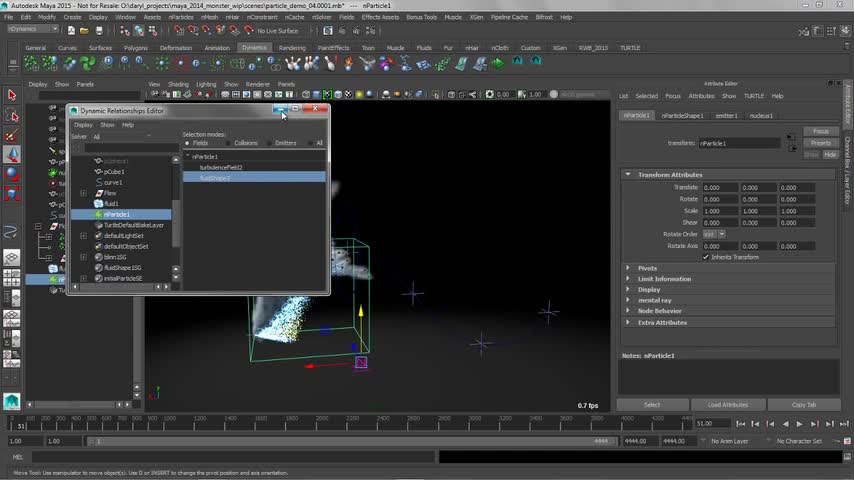
Task: Select the Fields selection mode radio button
Action: coord(187,143)
